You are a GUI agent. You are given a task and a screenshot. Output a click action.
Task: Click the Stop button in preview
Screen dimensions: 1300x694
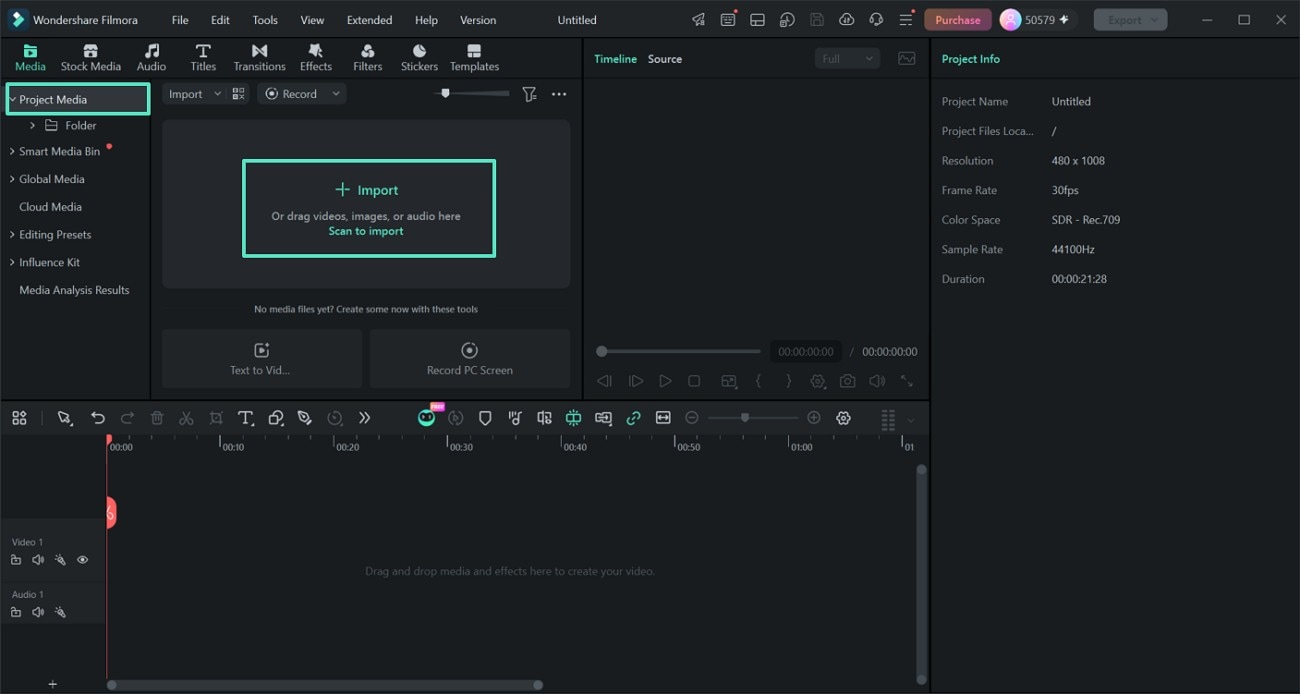point(694,381)
